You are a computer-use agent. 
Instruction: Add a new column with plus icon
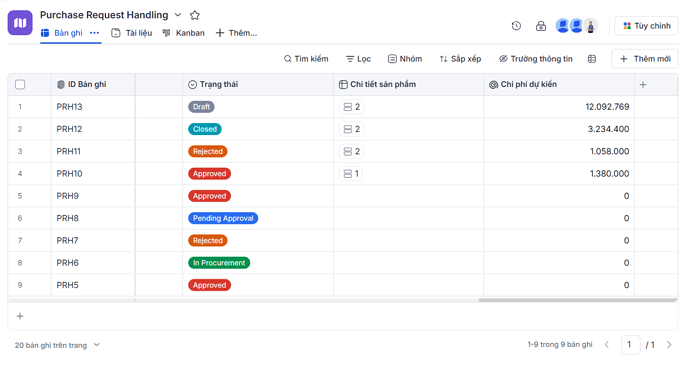coord(643,84)
